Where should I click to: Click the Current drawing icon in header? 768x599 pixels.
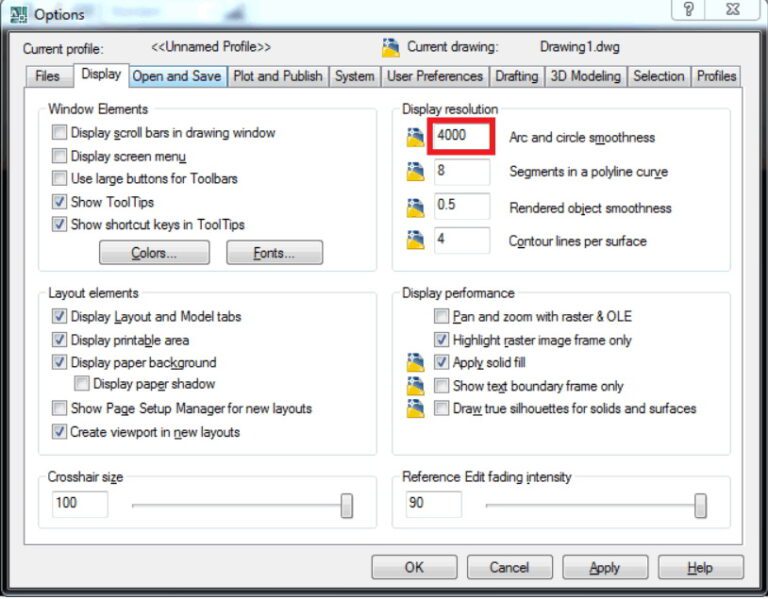390,48
